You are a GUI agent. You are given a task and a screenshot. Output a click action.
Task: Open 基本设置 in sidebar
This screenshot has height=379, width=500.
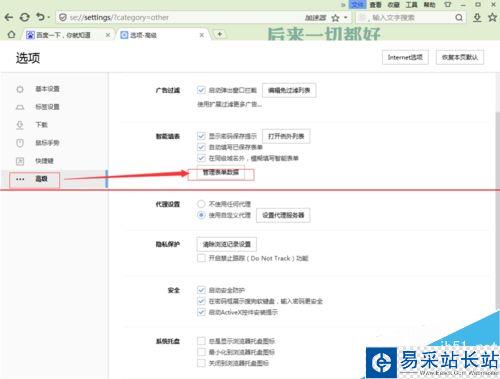click(x=47, y=89)
